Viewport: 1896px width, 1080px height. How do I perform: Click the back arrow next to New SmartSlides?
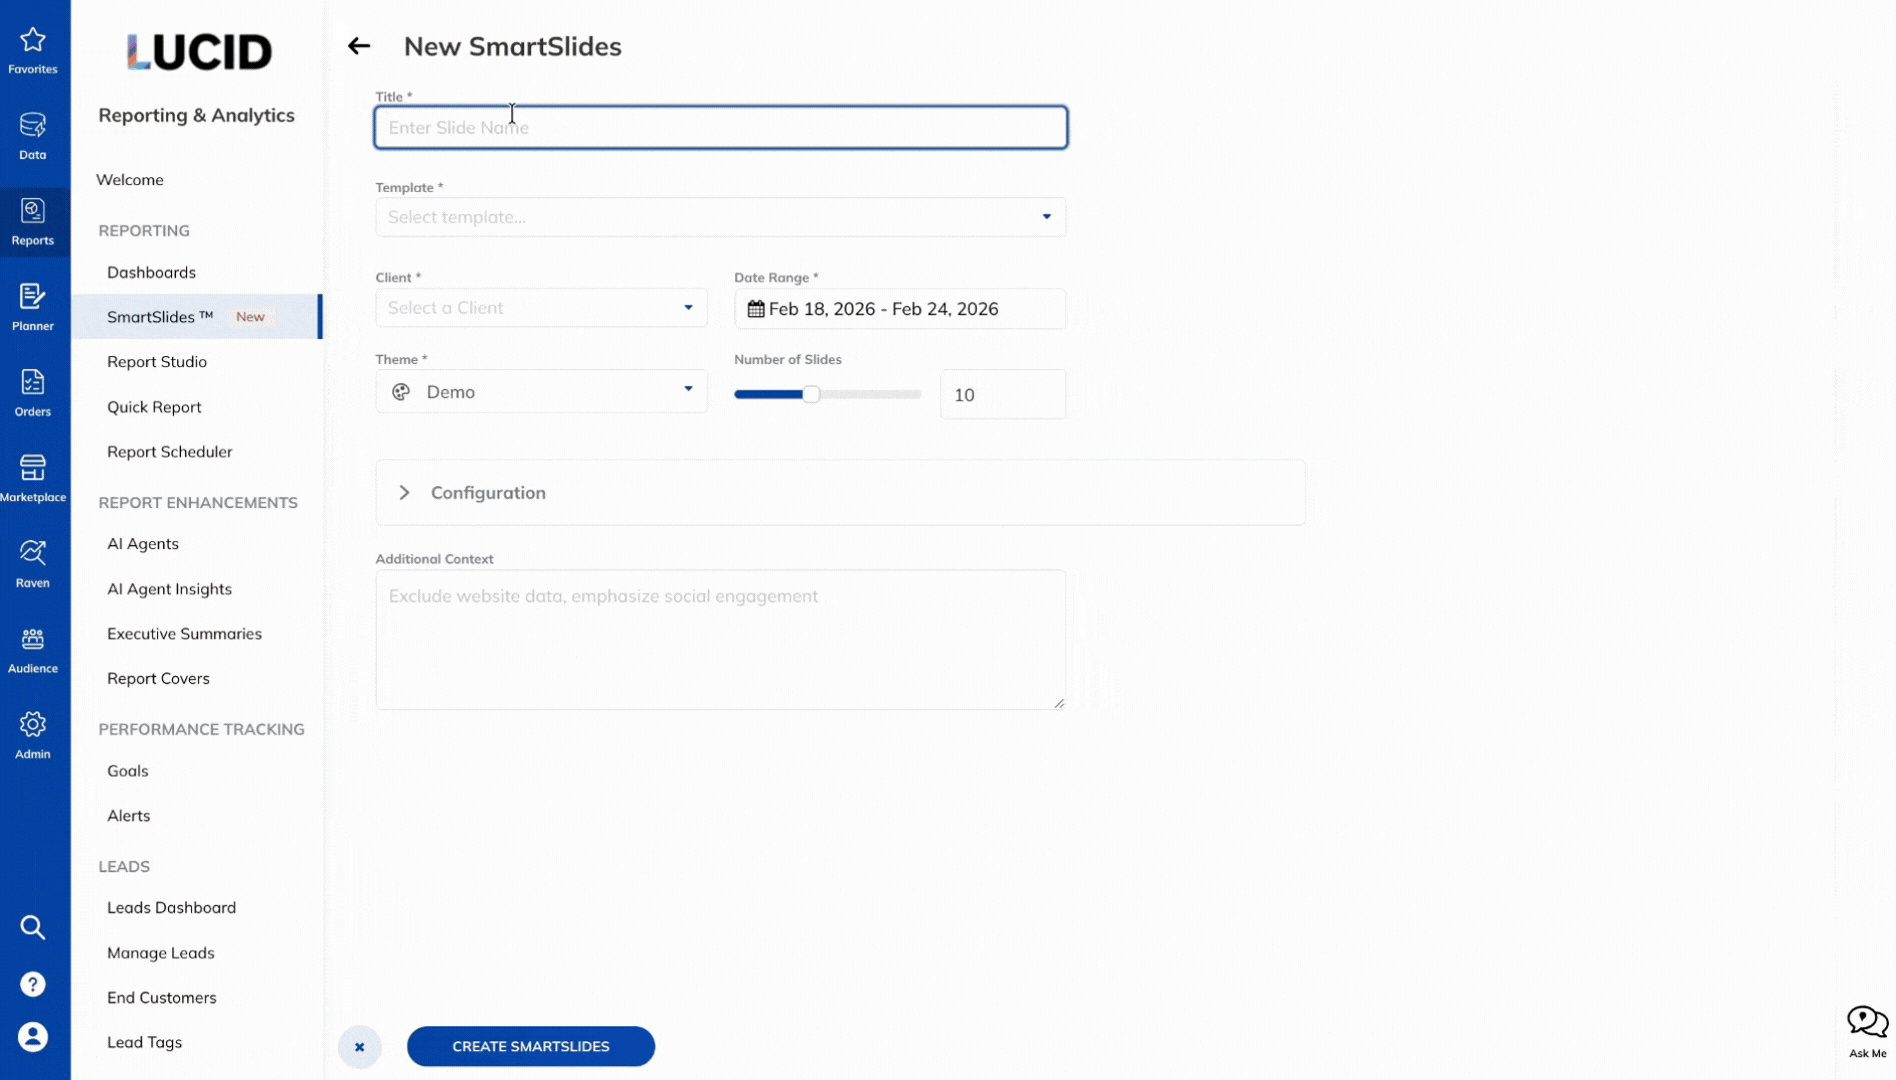coord(359,46)
